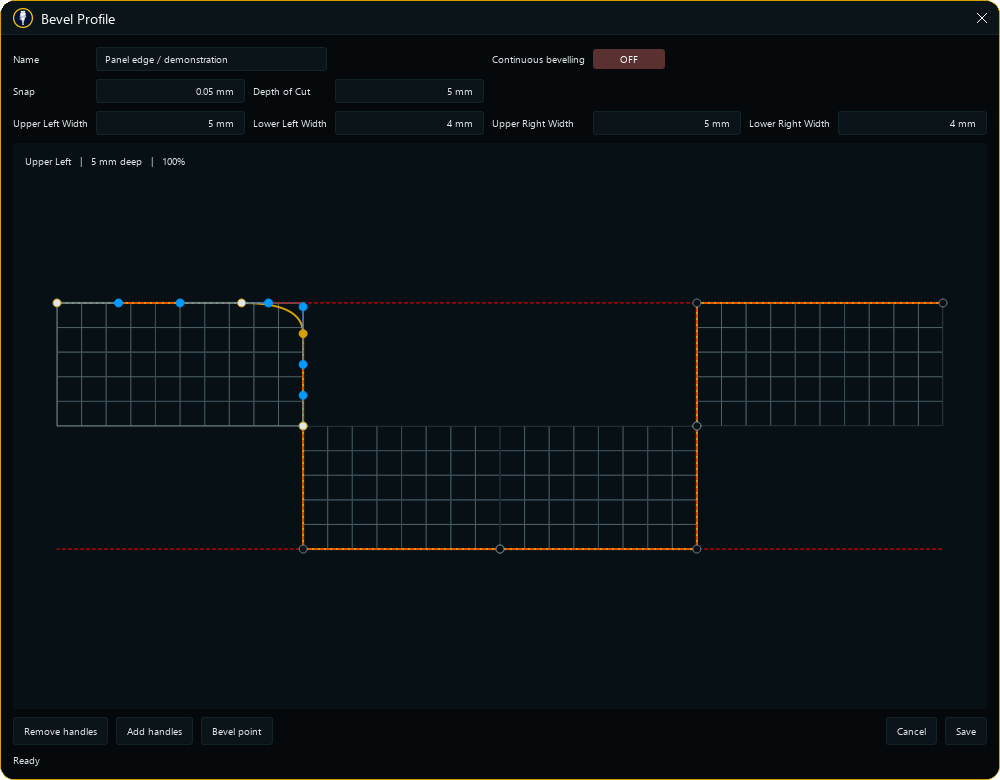This screenshot has height=780, width=1000.
Task: Click the 'Ready' status text
Action: click(26, 761)
